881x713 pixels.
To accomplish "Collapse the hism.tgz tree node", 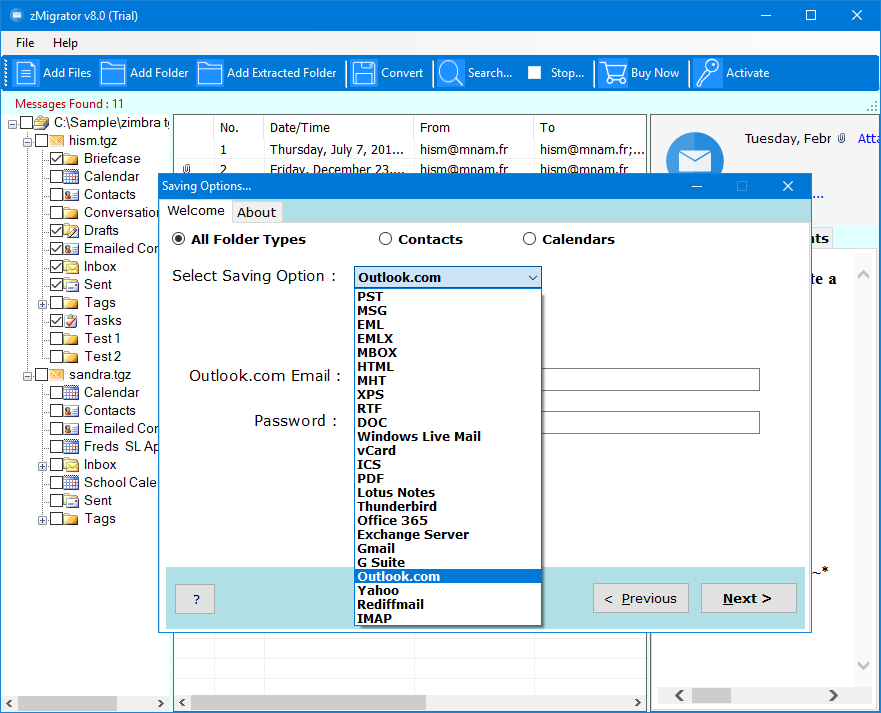I will pos(27,142).
